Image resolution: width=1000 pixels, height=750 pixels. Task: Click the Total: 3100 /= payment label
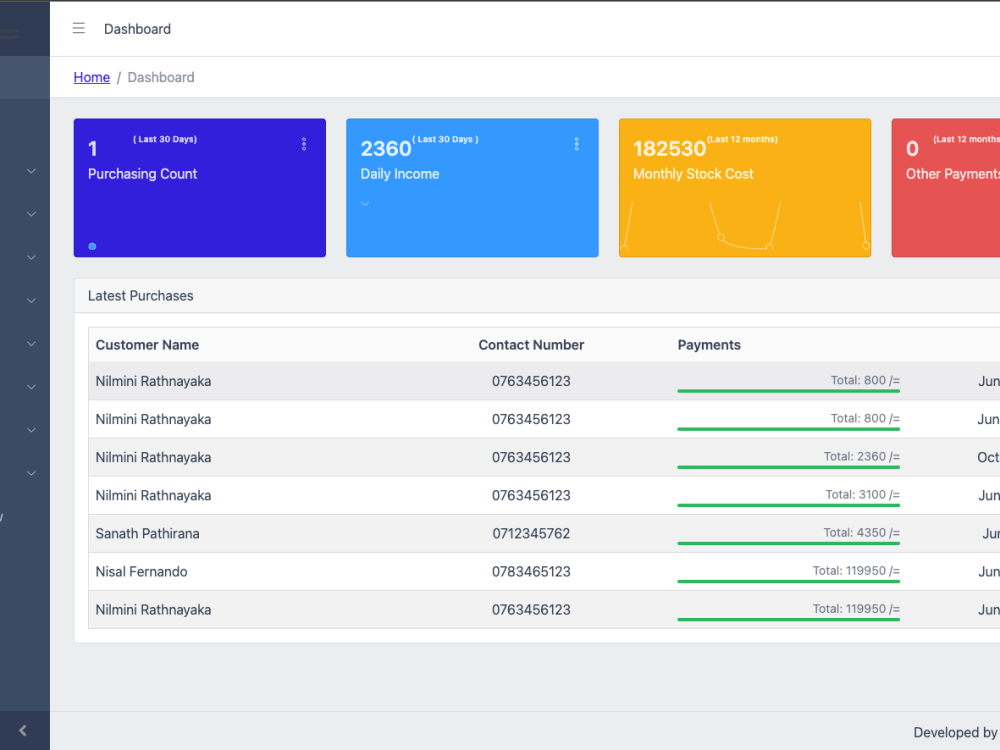coord(863,495)
